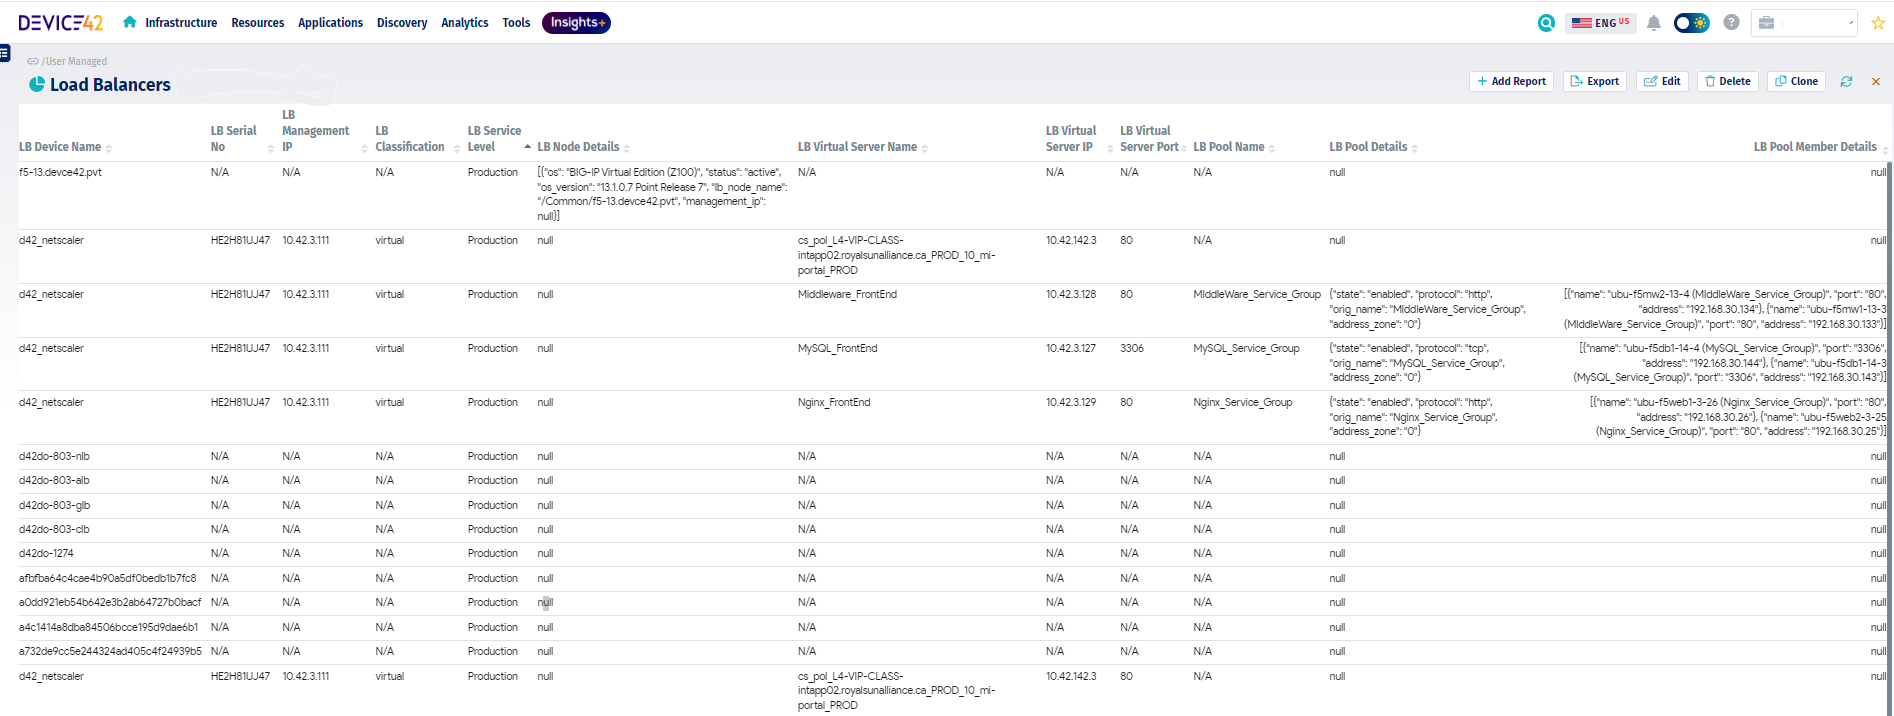Click the MySQL_FrontEnd virtual server name
This screenshot has height=716, width=1894.
(x=837, y=348)
